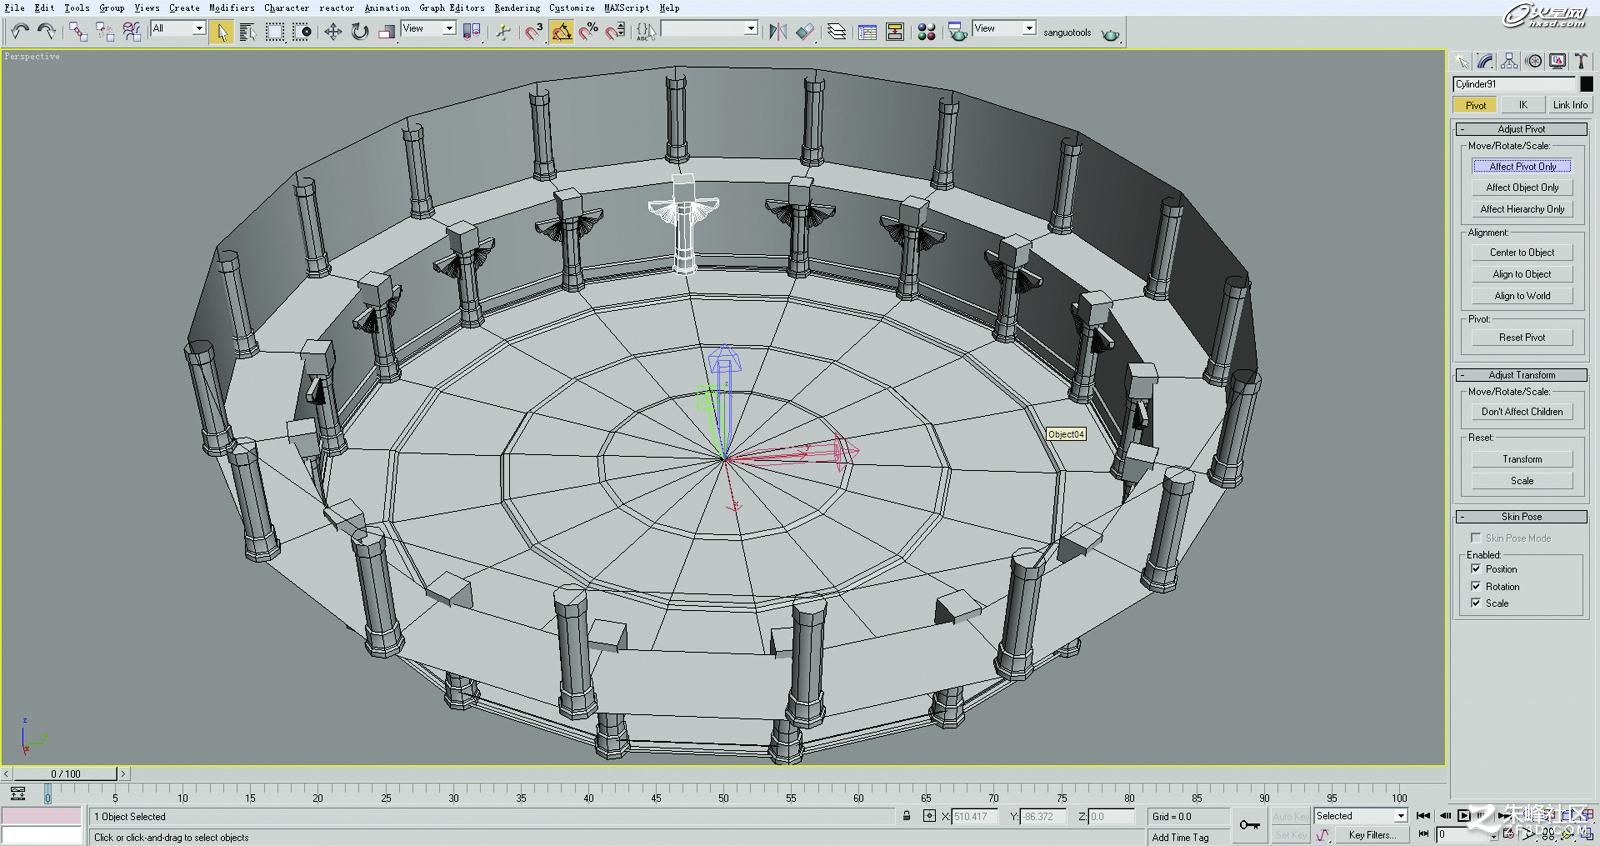Open Schematic View icon
Screen dimensions: 1600x846
click(x=894, y=32)
